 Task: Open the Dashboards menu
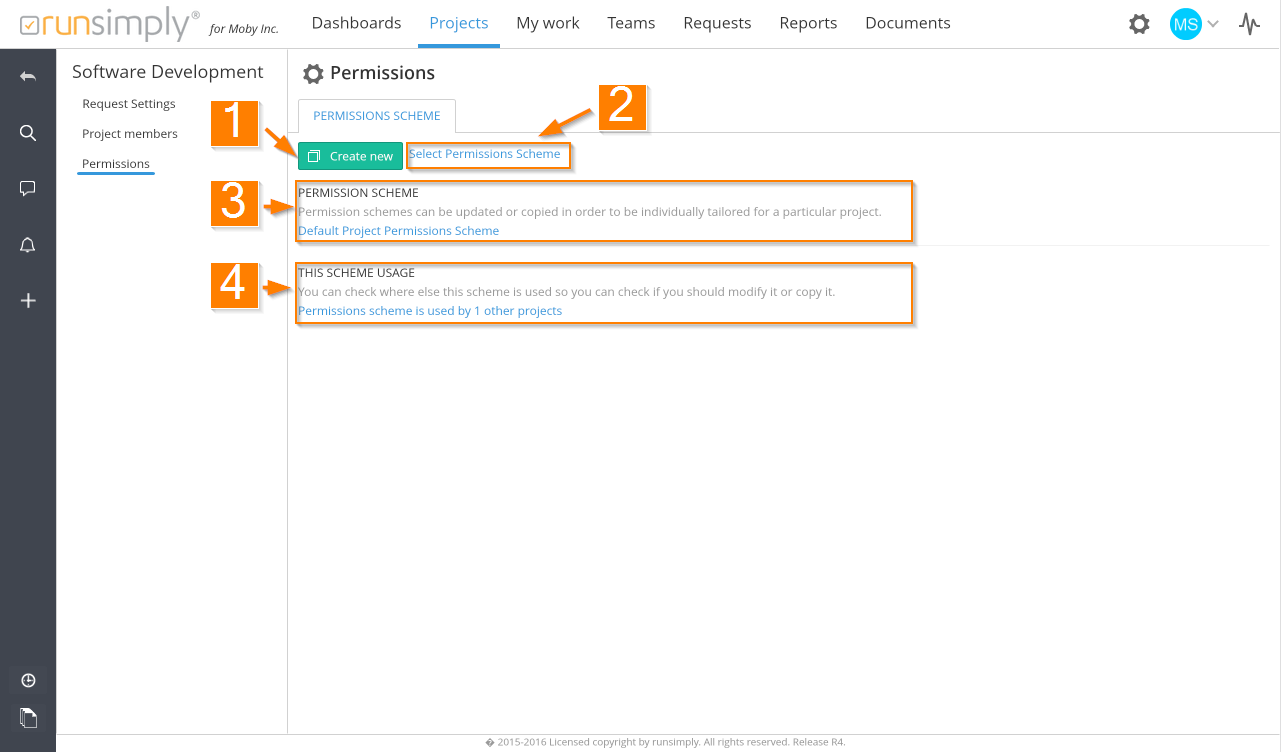click(x=356, y=23)
